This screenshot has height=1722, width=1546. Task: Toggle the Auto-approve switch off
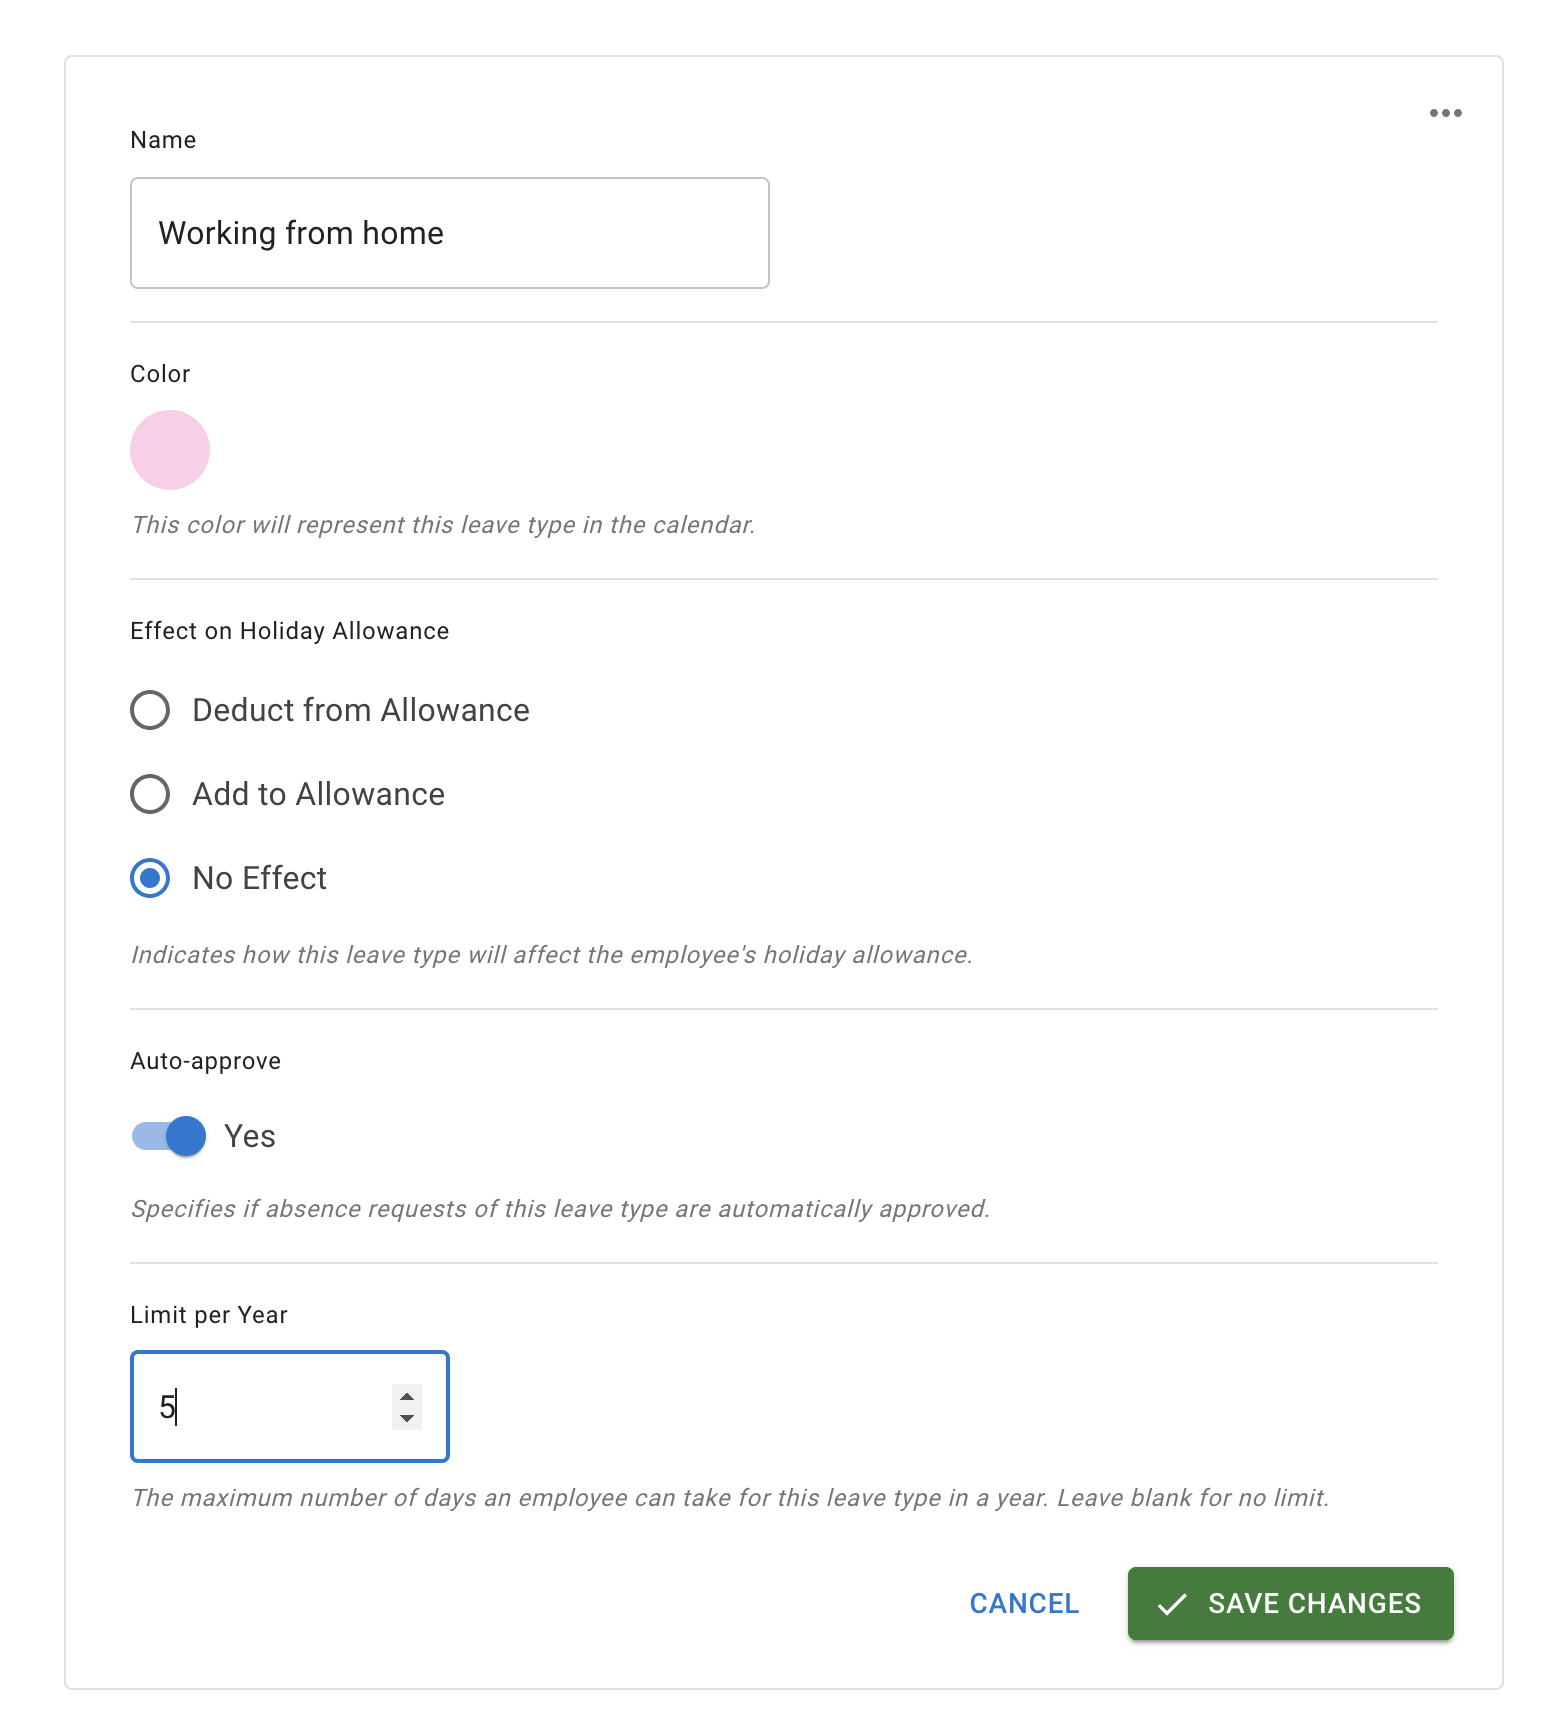168,1136
